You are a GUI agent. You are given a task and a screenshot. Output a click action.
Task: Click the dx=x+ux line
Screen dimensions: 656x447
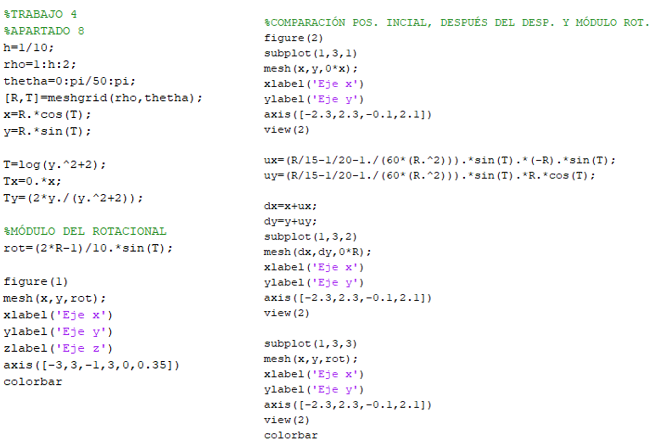click(x=290, y=207)
